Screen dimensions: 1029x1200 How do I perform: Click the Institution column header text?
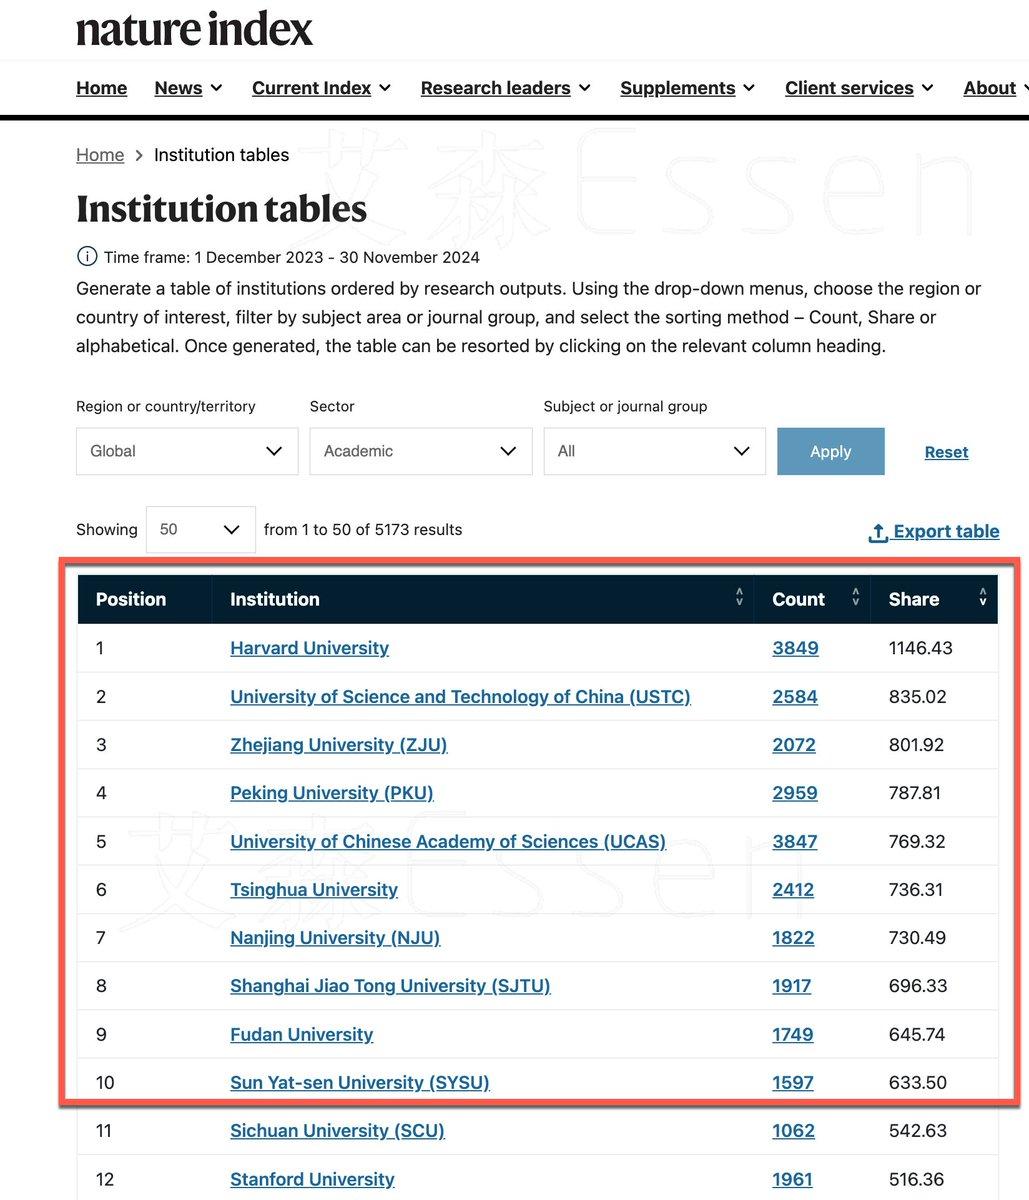(275, 599)
